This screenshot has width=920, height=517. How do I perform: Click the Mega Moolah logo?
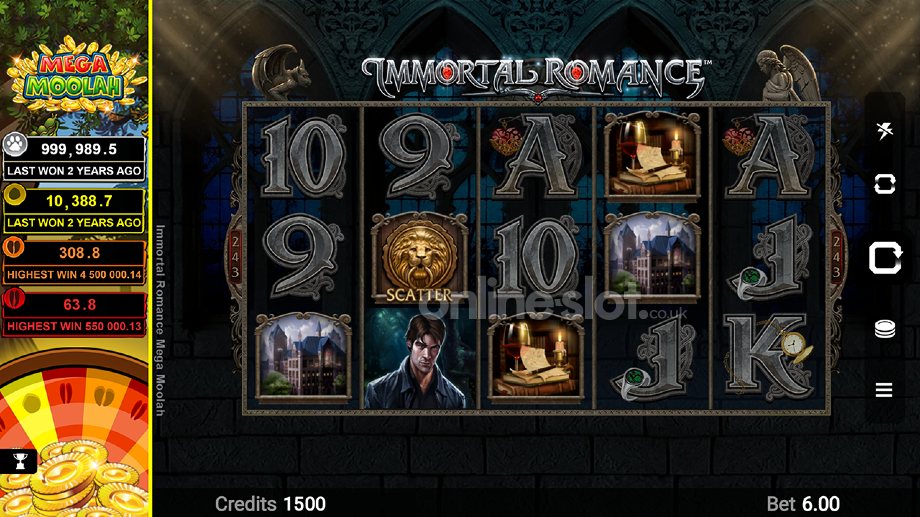click(74, 75)
